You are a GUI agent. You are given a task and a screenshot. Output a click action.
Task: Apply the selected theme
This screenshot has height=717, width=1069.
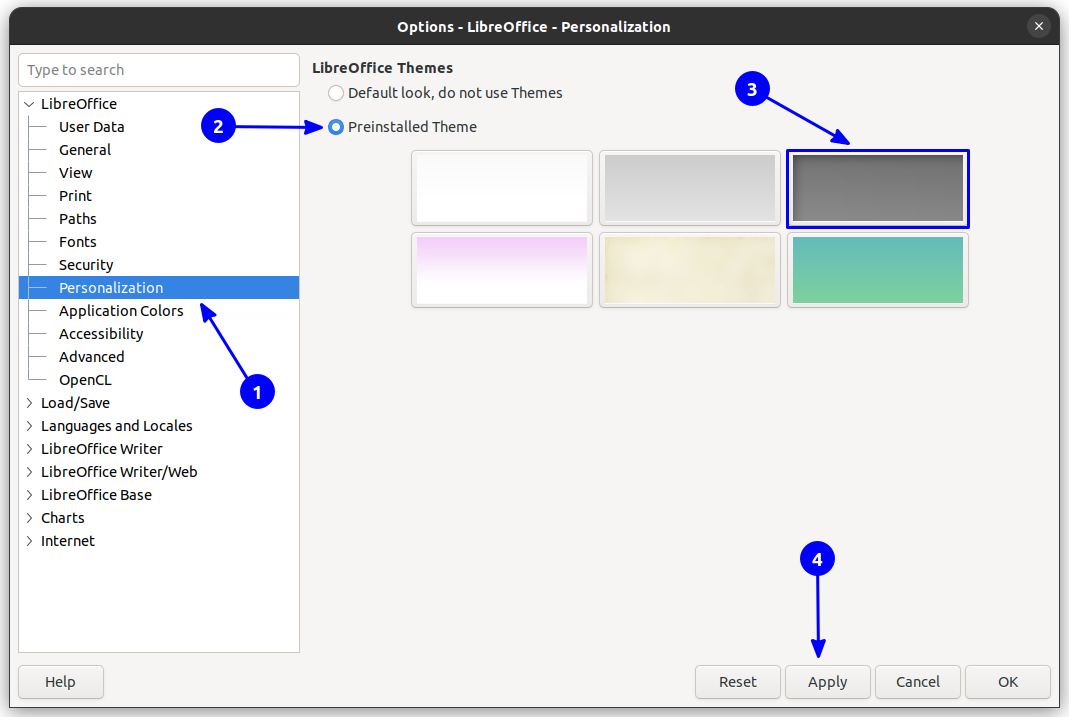[827, 682]
